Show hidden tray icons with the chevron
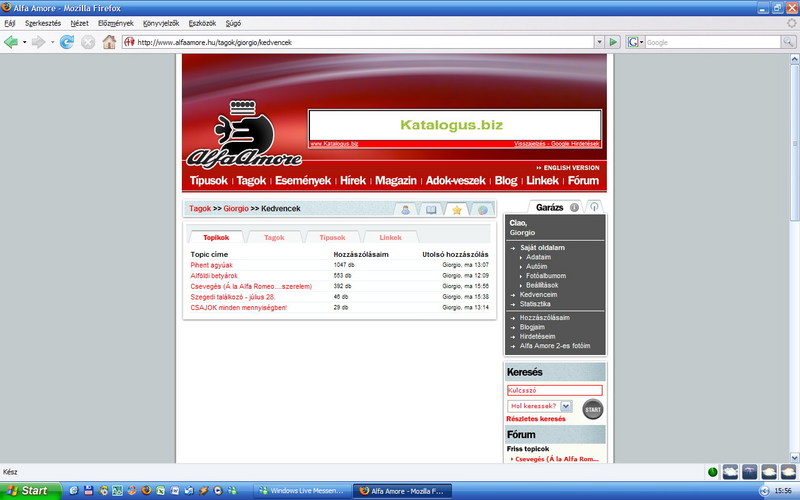800x500 pixels. (x=764, y=491)
